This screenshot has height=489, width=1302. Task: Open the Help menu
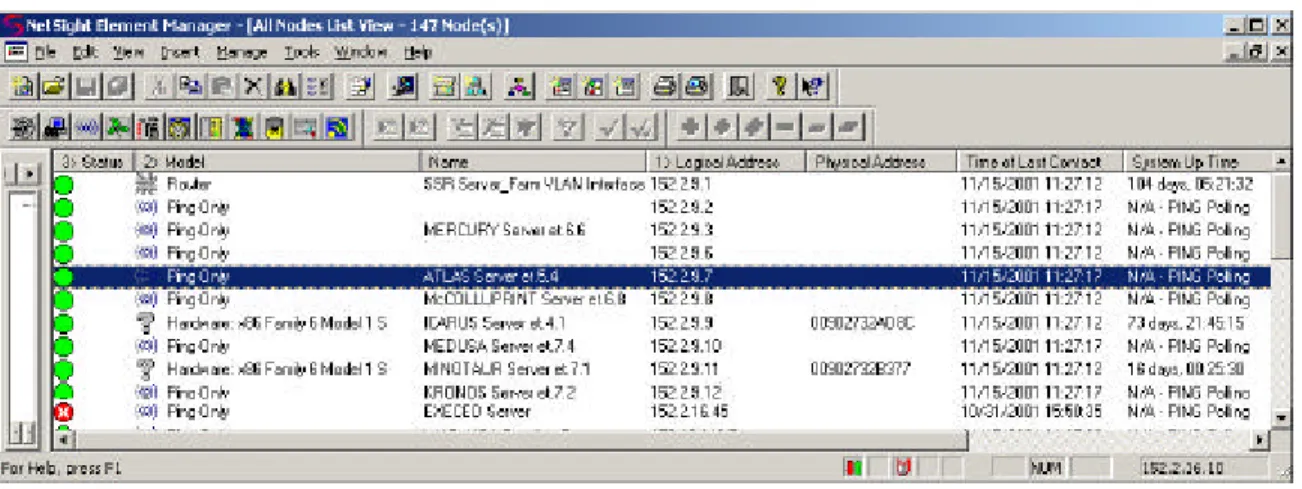click(x=417, y=52)
